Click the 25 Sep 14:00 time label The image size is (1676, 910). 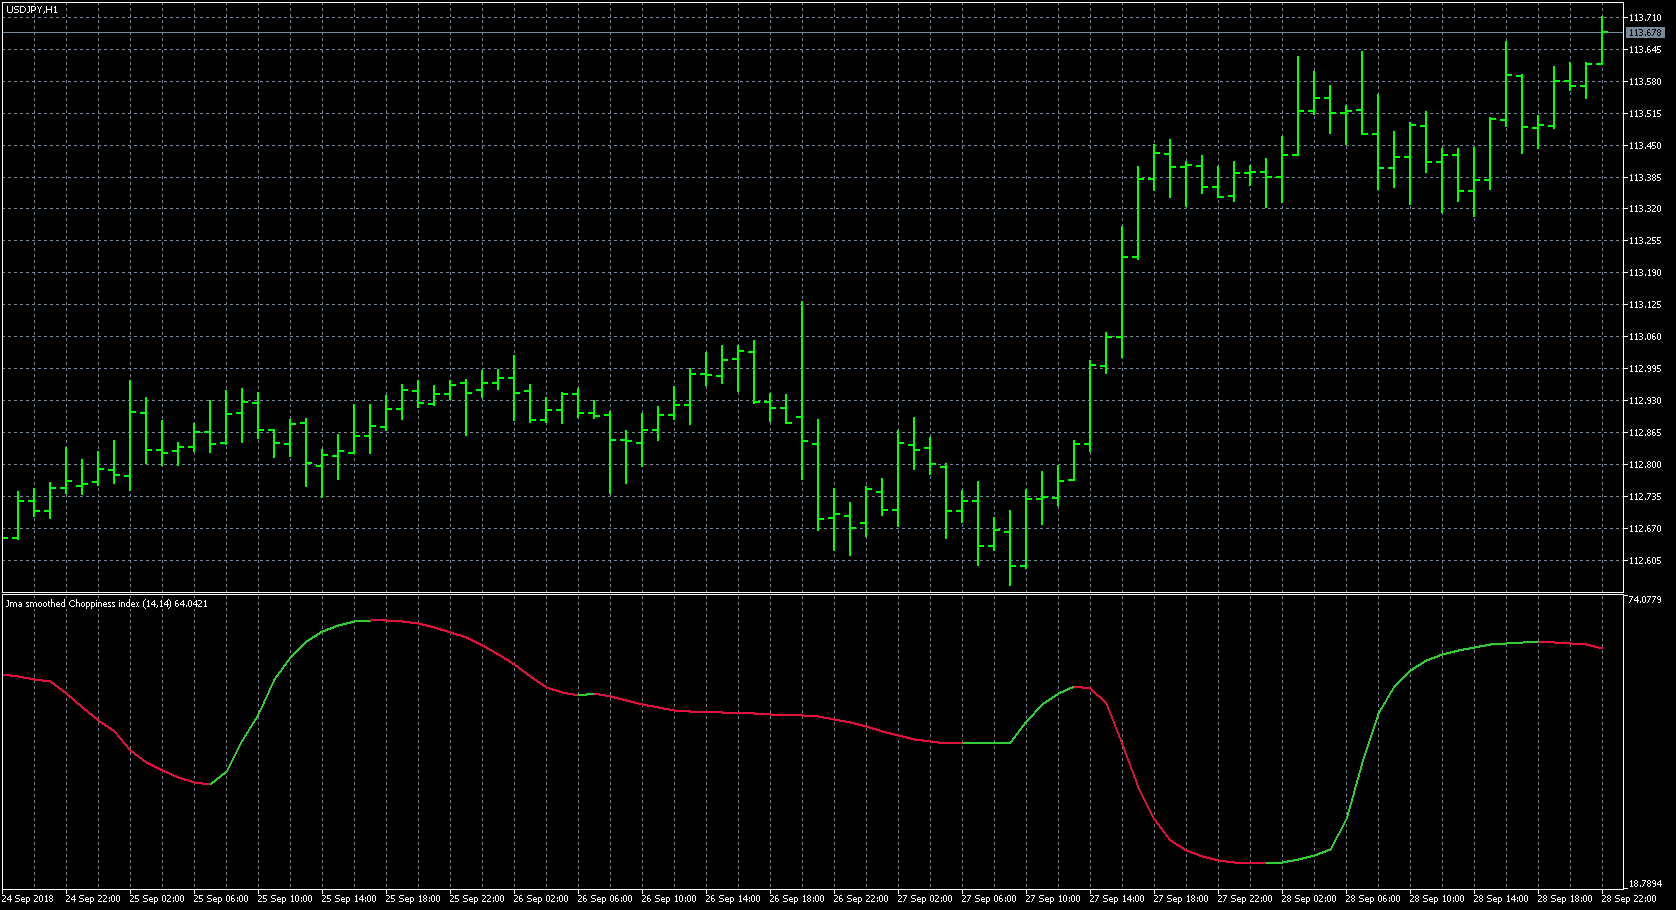click(349, 899)
